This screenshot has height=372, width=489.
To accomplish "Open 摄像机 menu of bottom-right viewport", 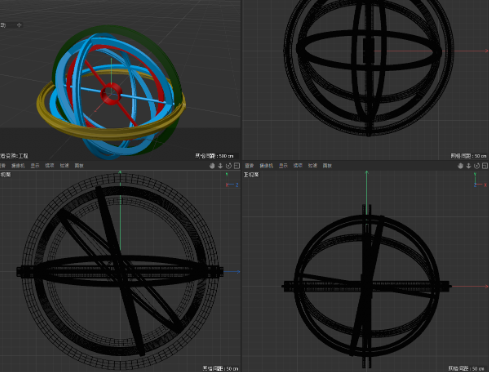I will [266, 166].
